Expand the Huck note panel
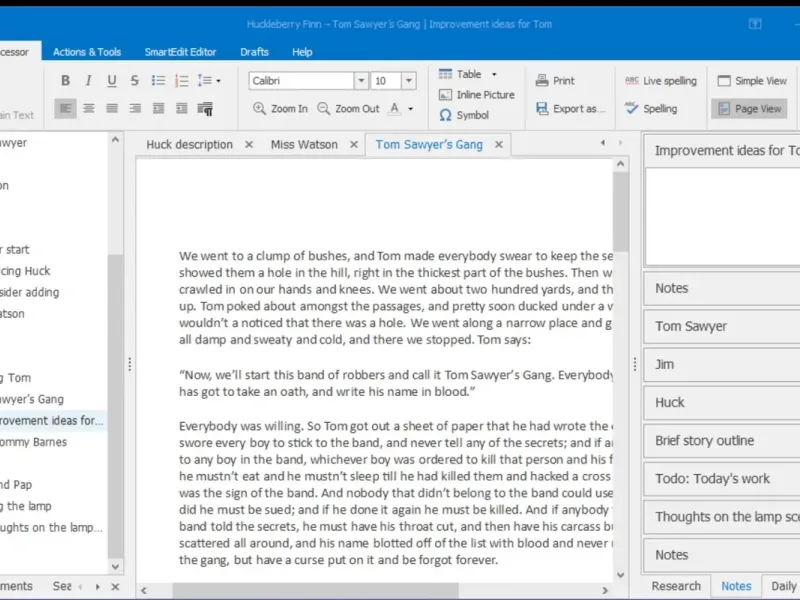The width and height of the screenshot is (800, 600). click(722, 403)
